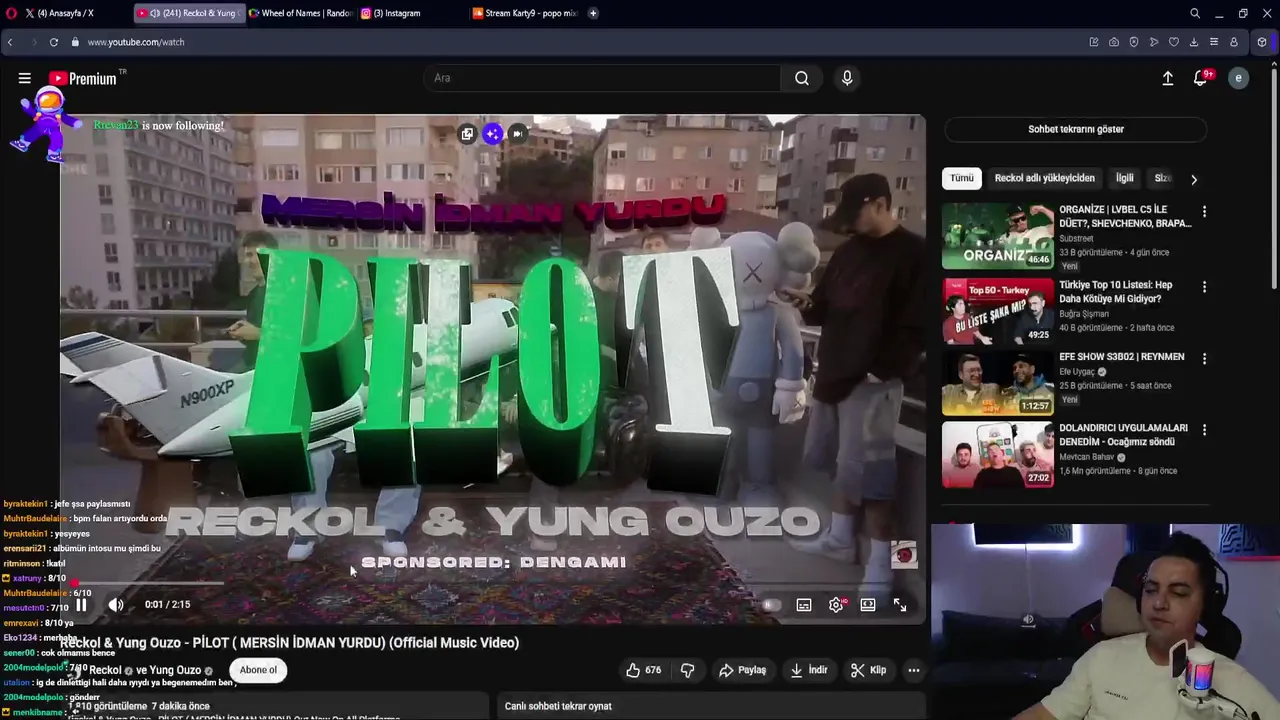Click the search magnifier button

click(x=802, y=78)
